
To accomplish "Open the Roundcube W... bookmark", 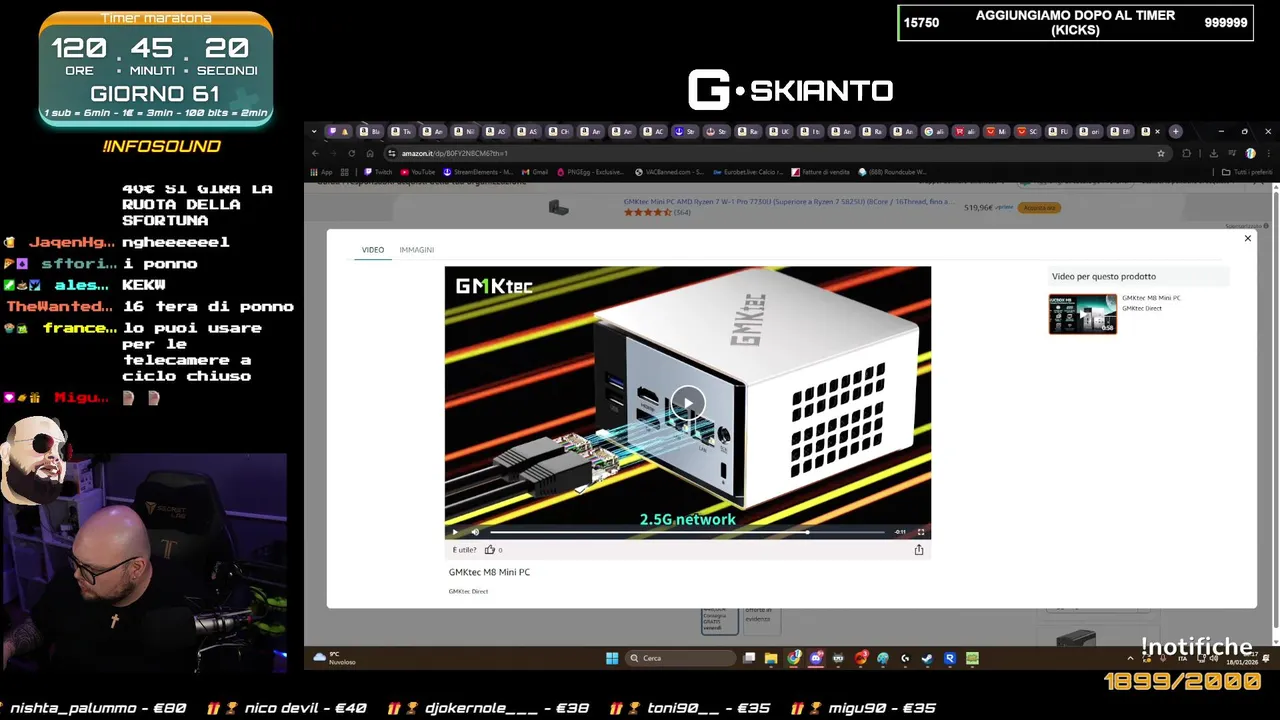I will (892, 172).
